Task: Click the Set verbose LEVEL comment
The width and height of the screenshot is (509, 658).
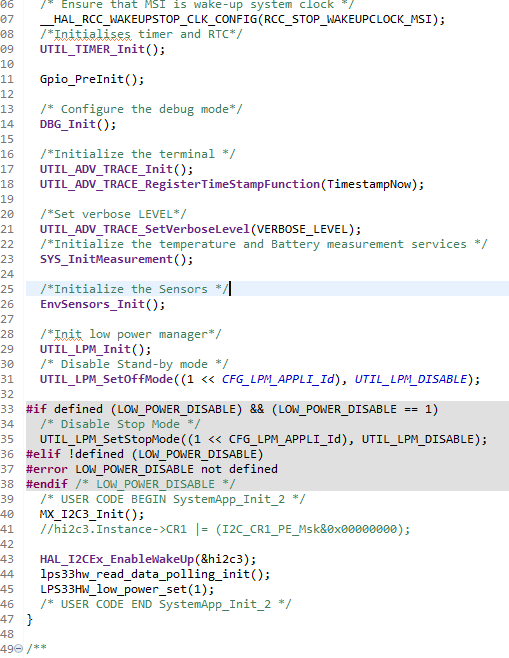Action: click(x=113, y=214)
